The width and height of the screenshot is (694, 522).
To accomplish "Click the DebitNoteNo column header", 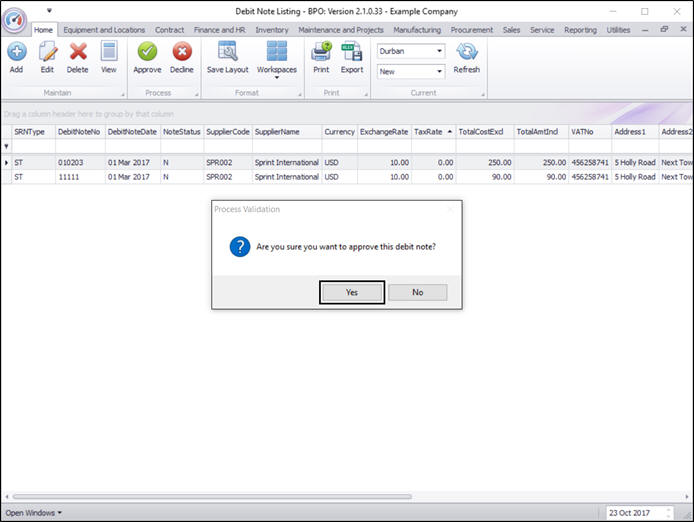I will [80, 131].
